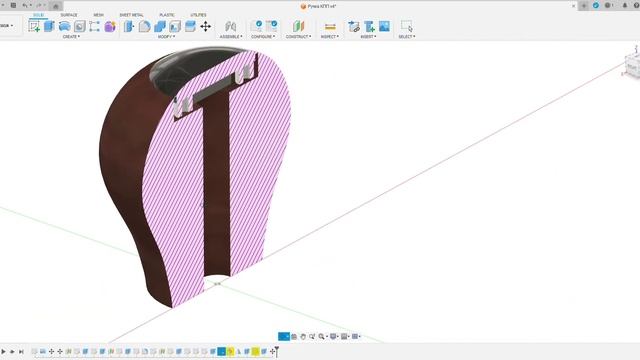Open the Construct dropdown menu
The height and width of the screenshot is (360, 640).
pyautogui.click(x=298, y=37)
